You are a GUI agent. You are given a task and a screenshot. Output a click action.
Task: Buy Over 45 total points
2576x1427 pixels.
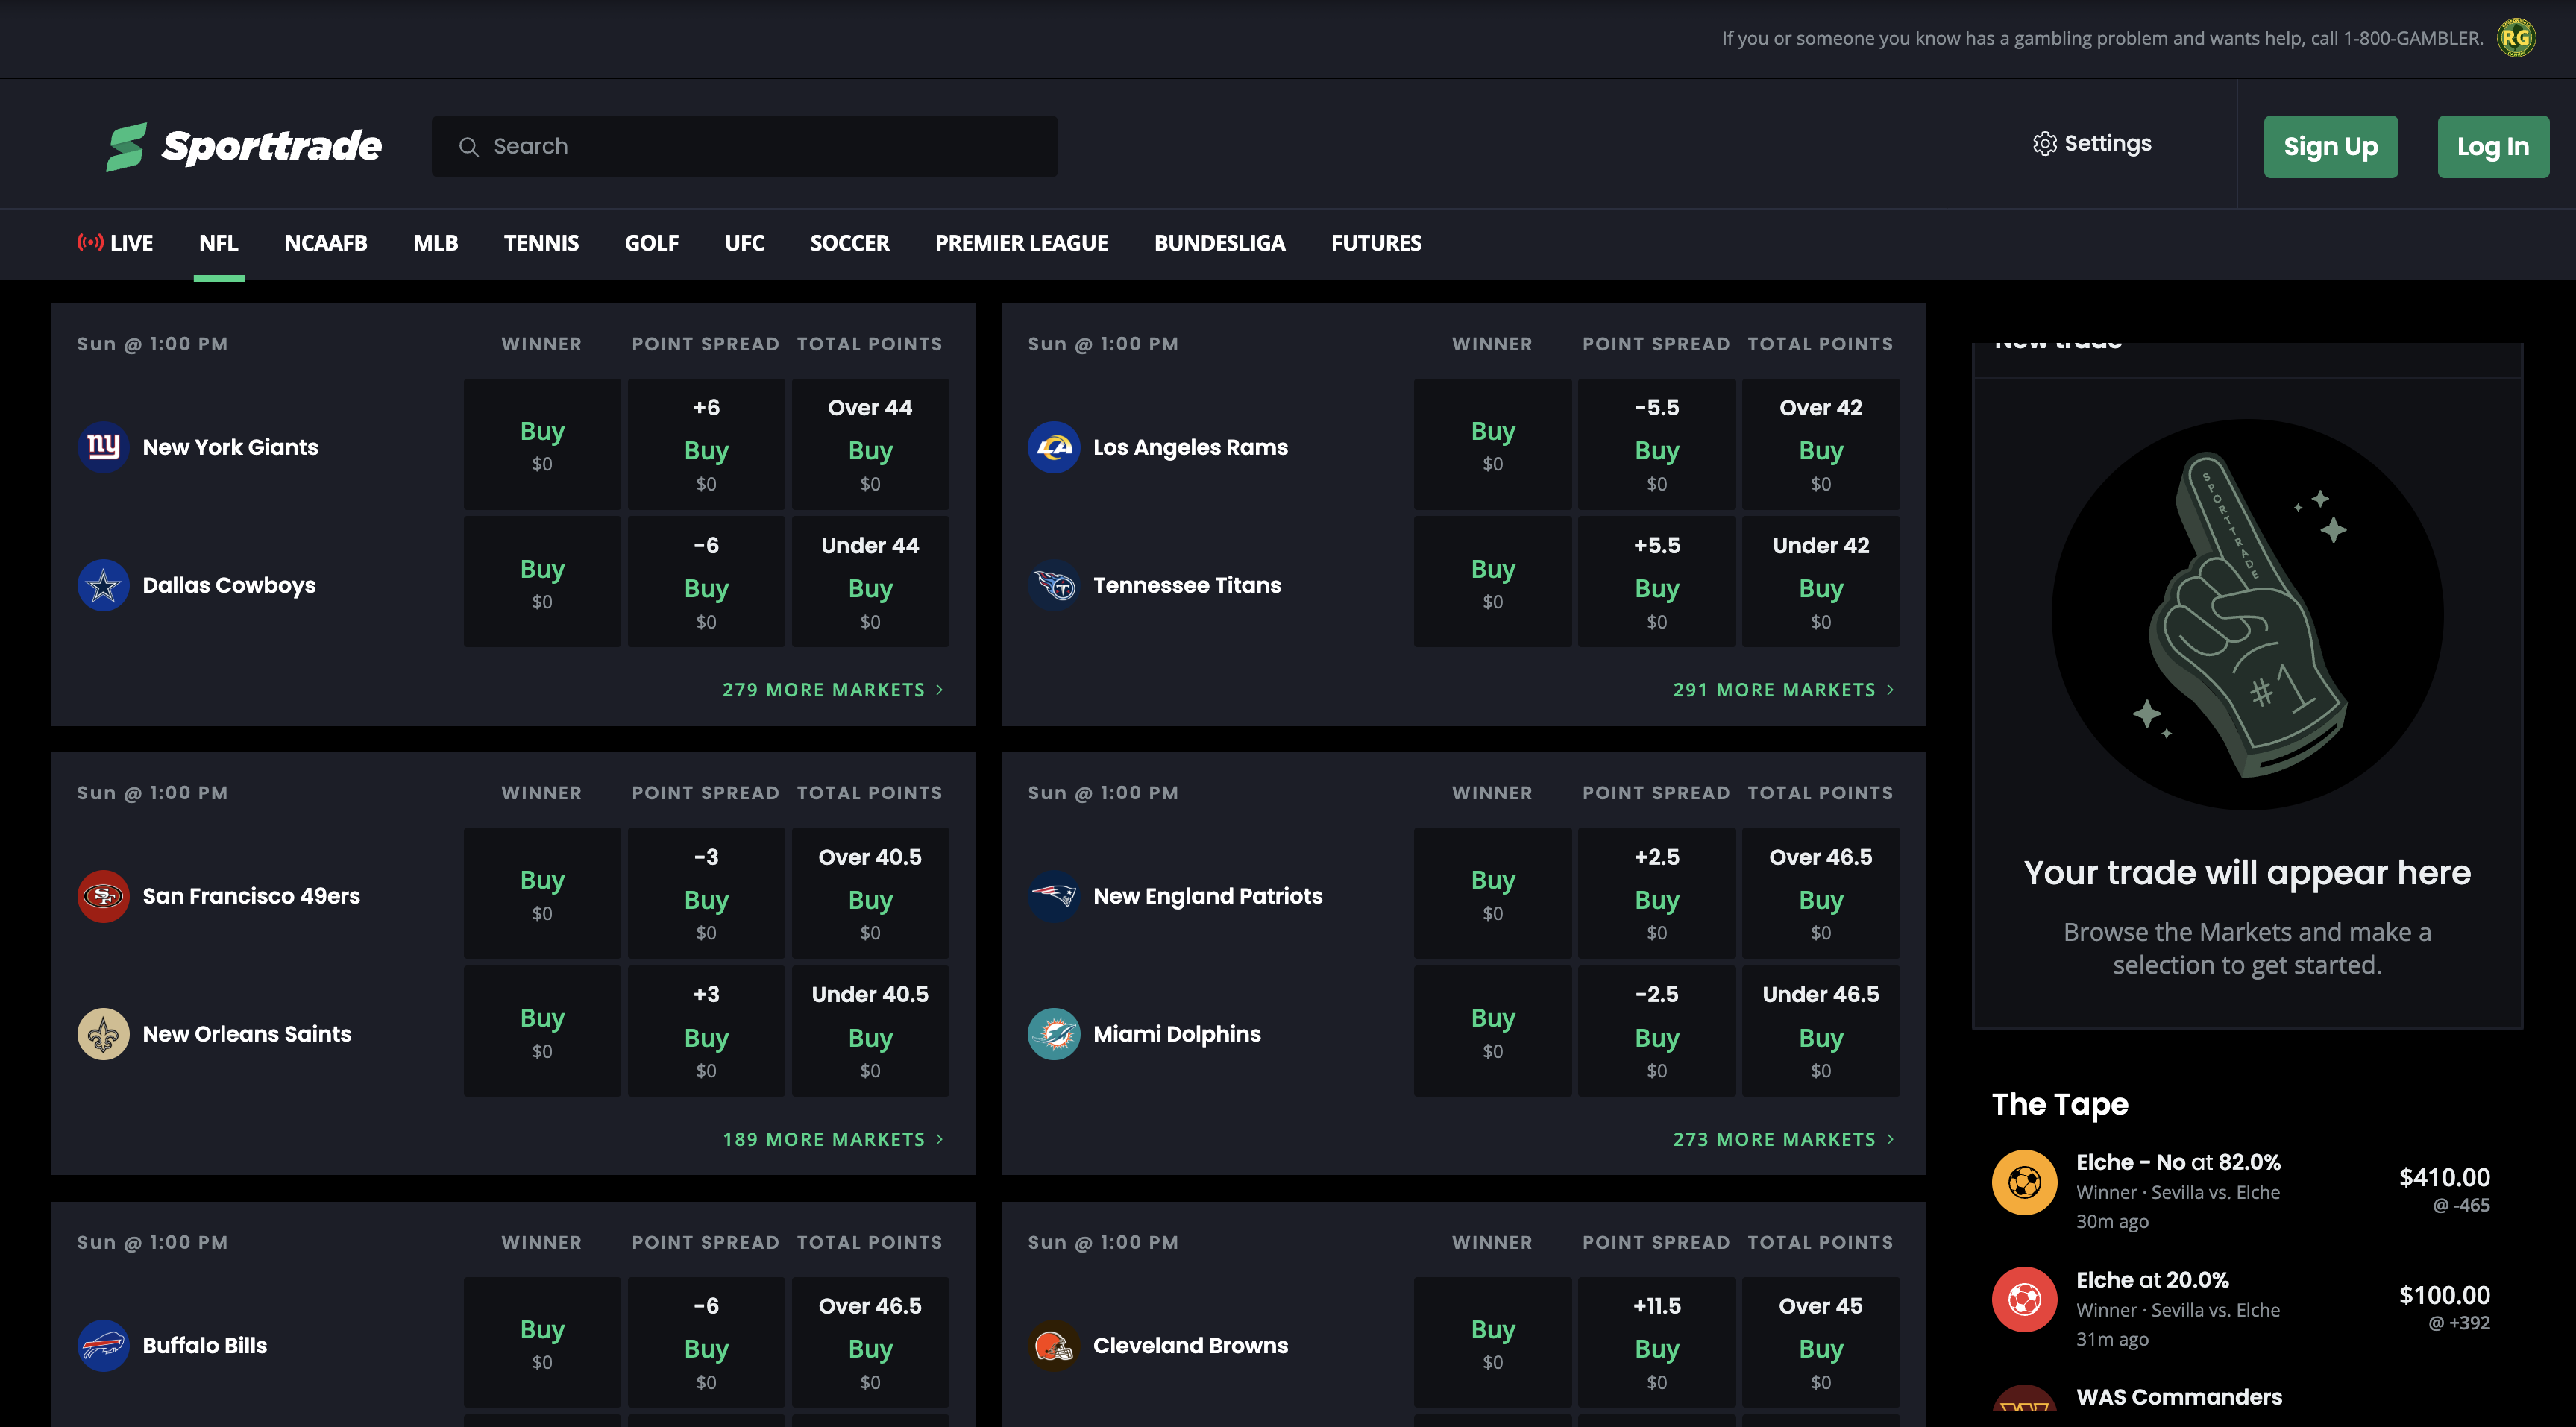[x=1821, y=1342]
